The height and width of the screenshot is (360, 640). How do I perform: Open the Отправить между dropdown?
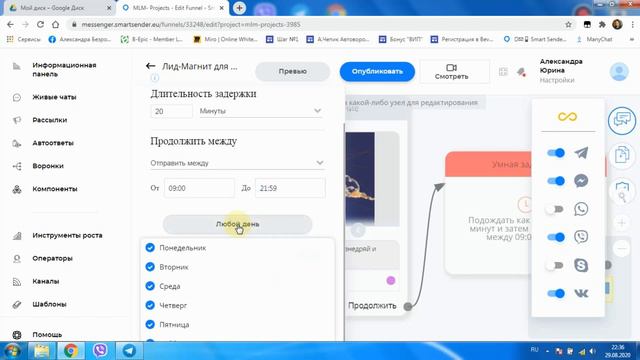coord(237,163)
